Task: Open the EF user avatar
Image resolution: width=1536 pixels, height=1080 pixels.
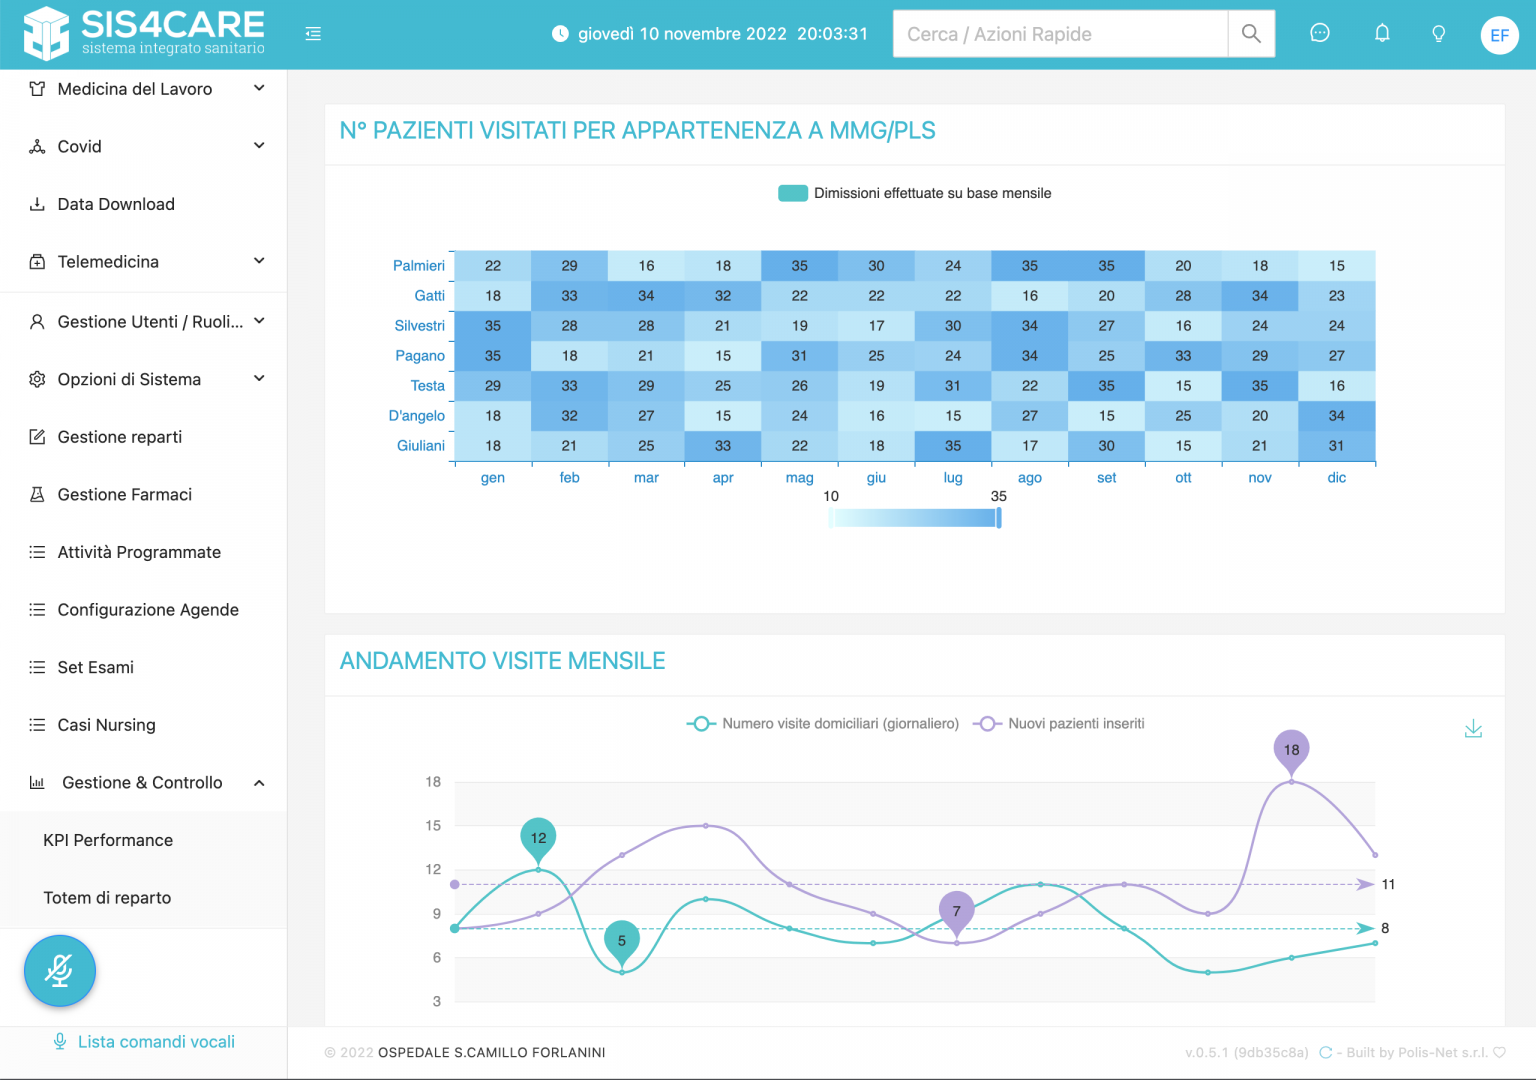Action: [x=1499, y=35]
